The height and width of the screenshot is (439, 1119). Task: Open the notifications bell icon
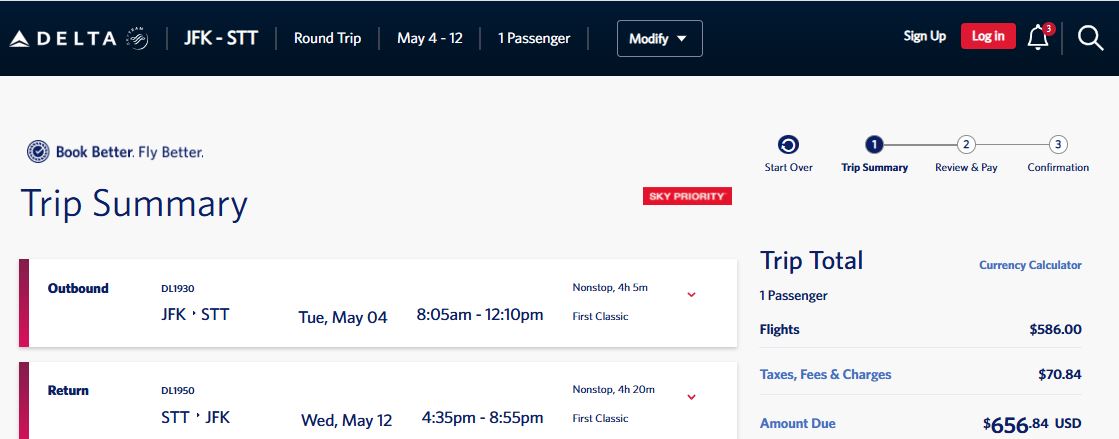[x=1038, y=38]
